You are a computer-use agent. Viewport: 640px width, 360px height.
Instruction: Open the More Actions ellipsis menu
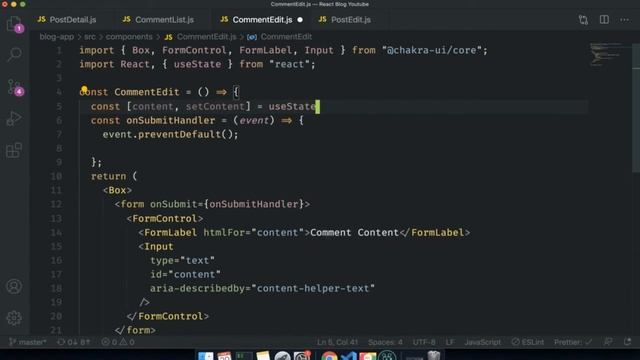(x=624, y=20)
